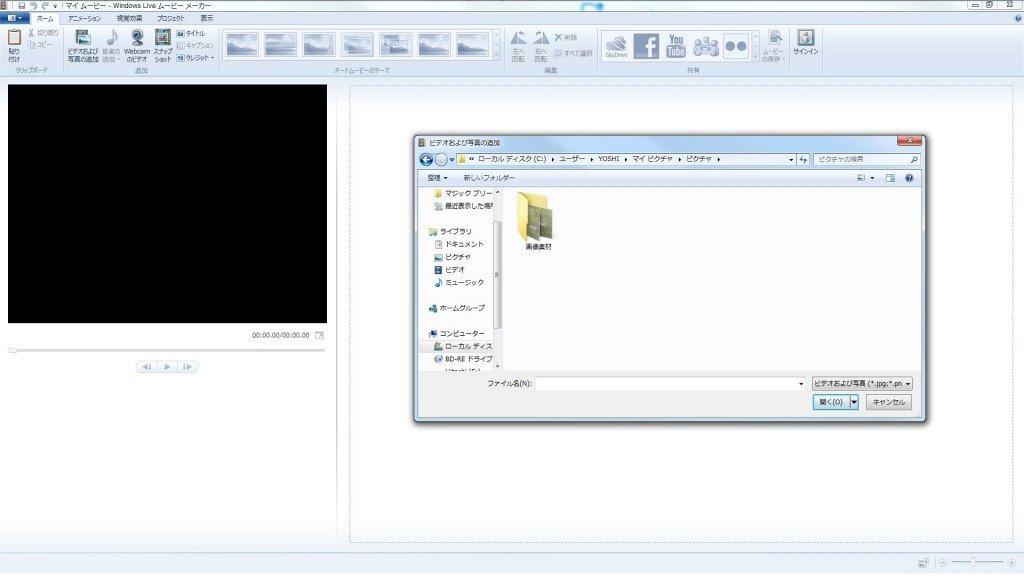Share movie to SkyDrive icon
Viewport: 1024px width, 576px height.
coord(616,46)
